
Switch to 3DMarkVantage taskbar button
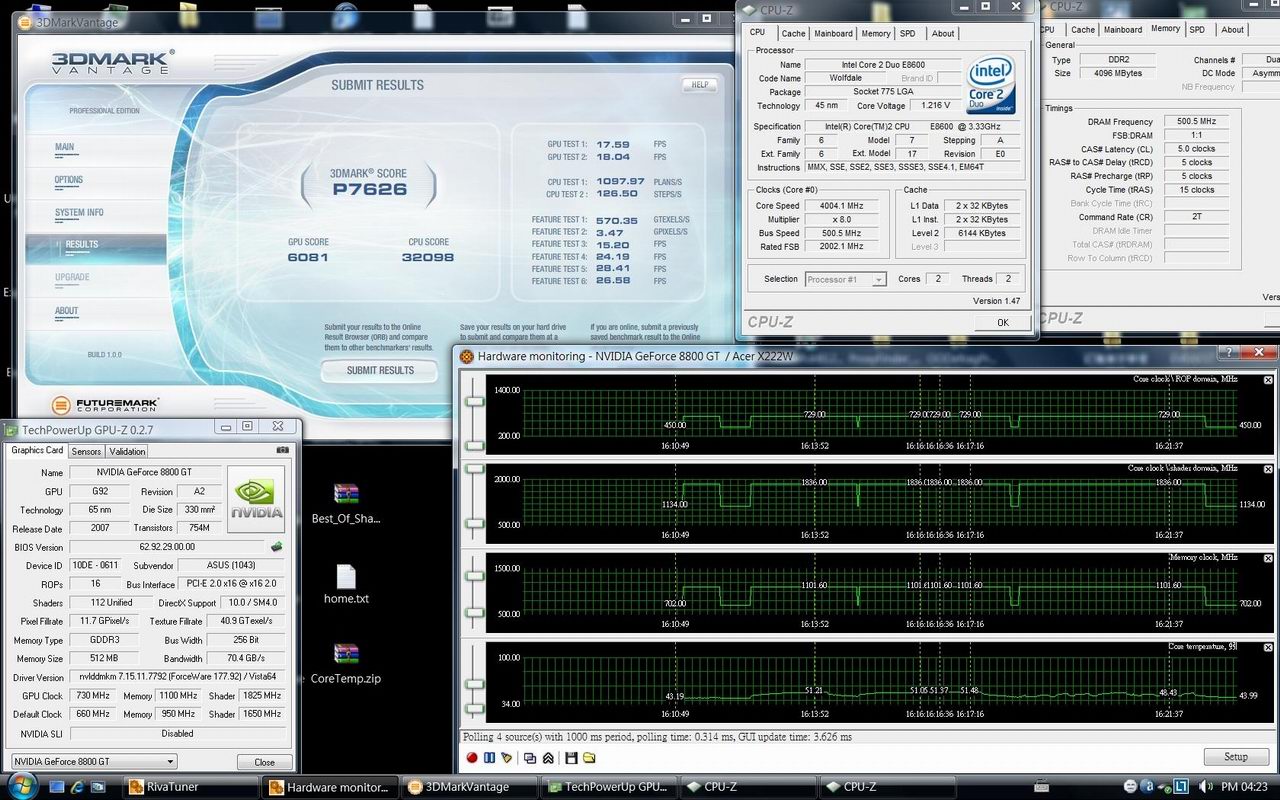[x=469, y=787]
